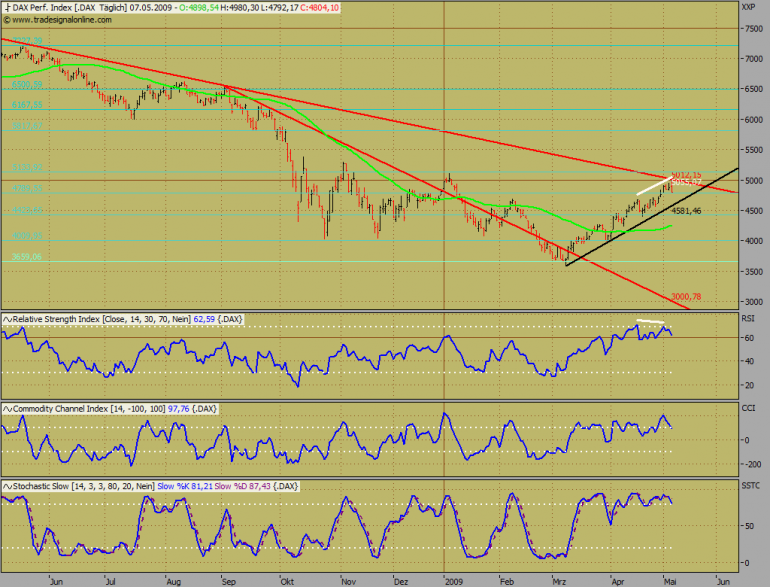The image size is (770, 587).
Task: Click the indicator icon before Commodity Channel Index
Action: (7, 409)
